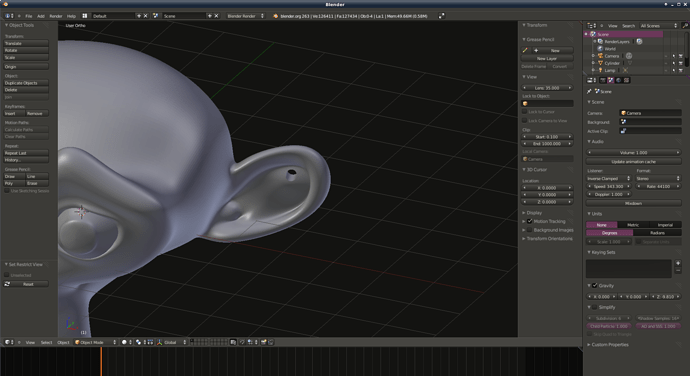
Task: Open the Object Mode dropdown
Action: [95, 342]
